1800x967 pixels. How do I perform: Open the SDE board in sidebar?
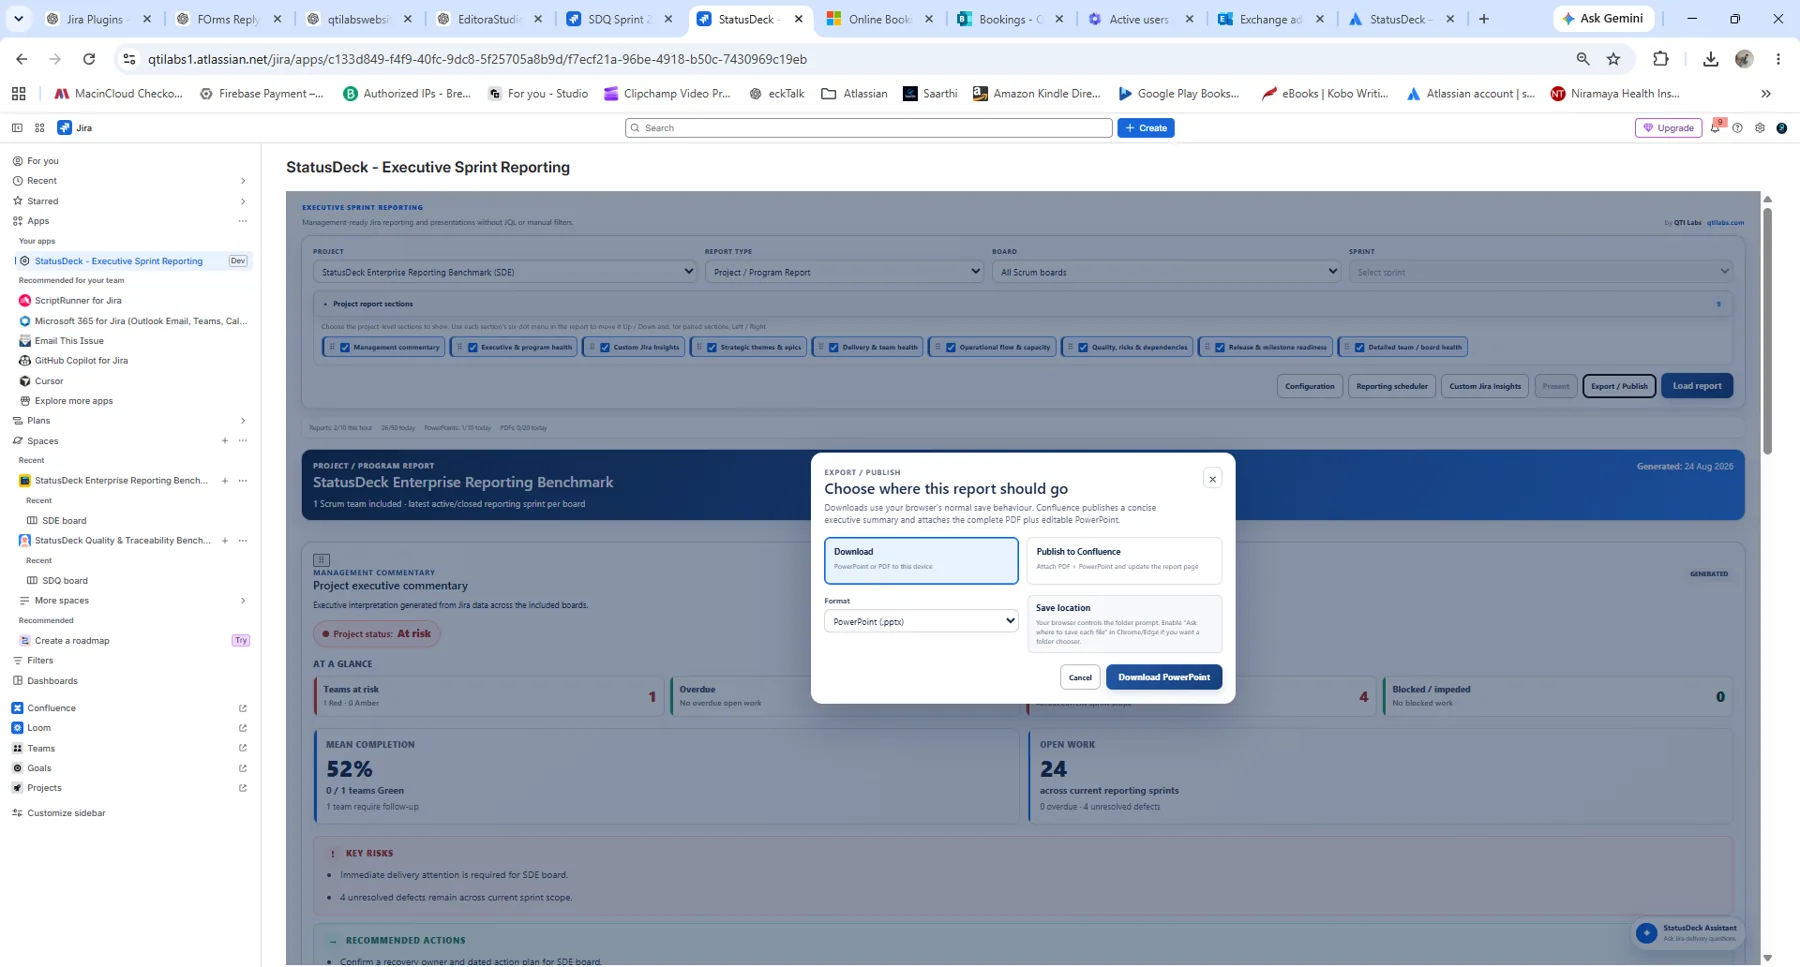(64, 521)
